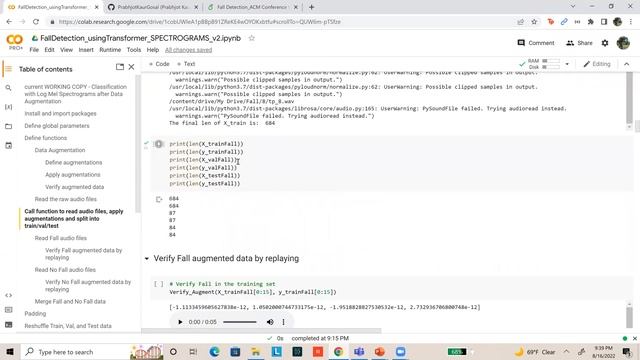Open a new browser tab
The width and height of the screenshot is (640, 360).
311,7
